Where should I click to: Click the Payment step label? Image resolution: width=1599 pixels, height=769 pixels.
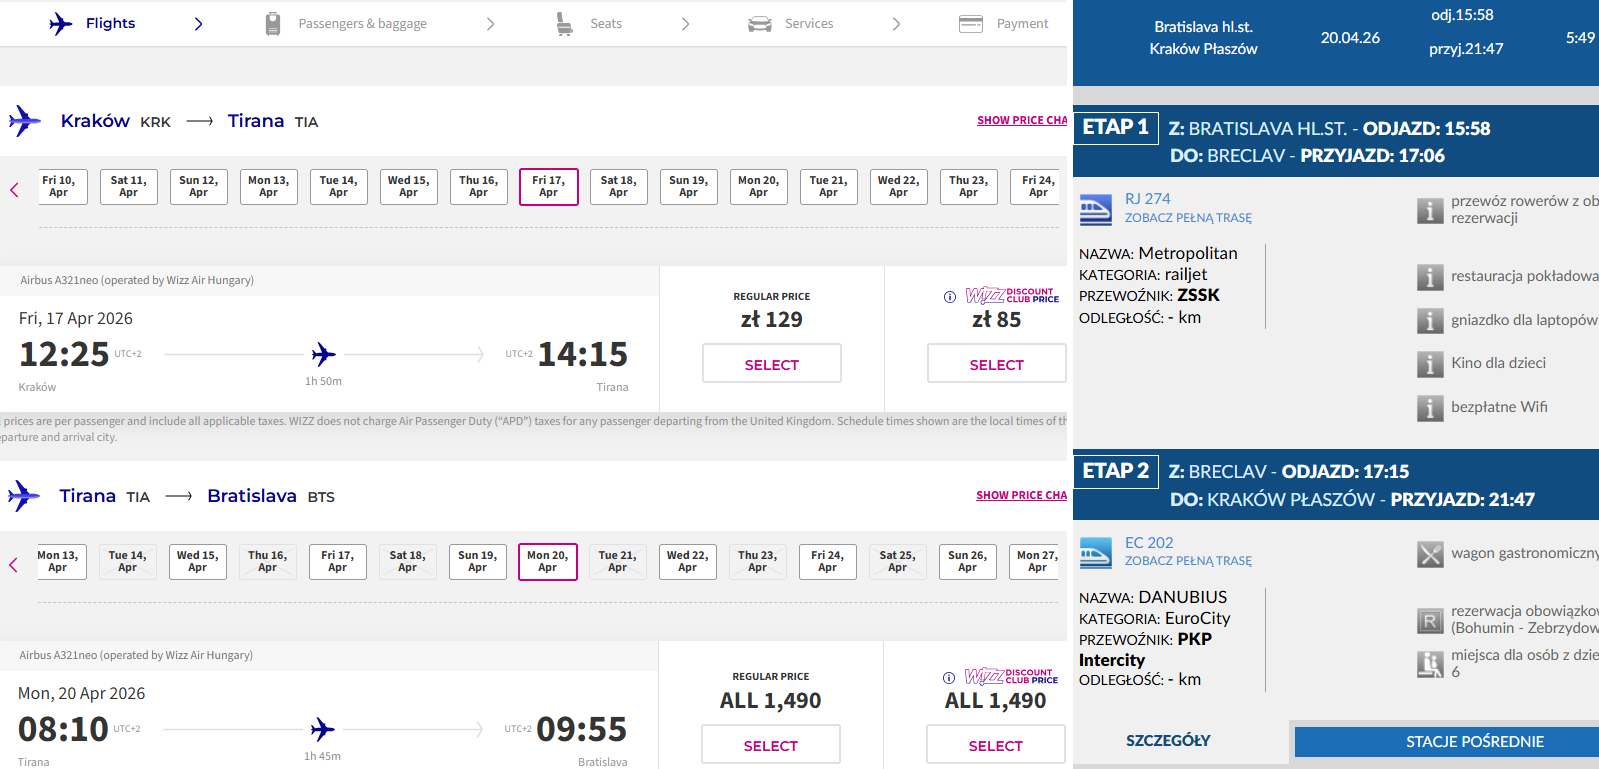pyautogui.click(x=1023, y=24)
